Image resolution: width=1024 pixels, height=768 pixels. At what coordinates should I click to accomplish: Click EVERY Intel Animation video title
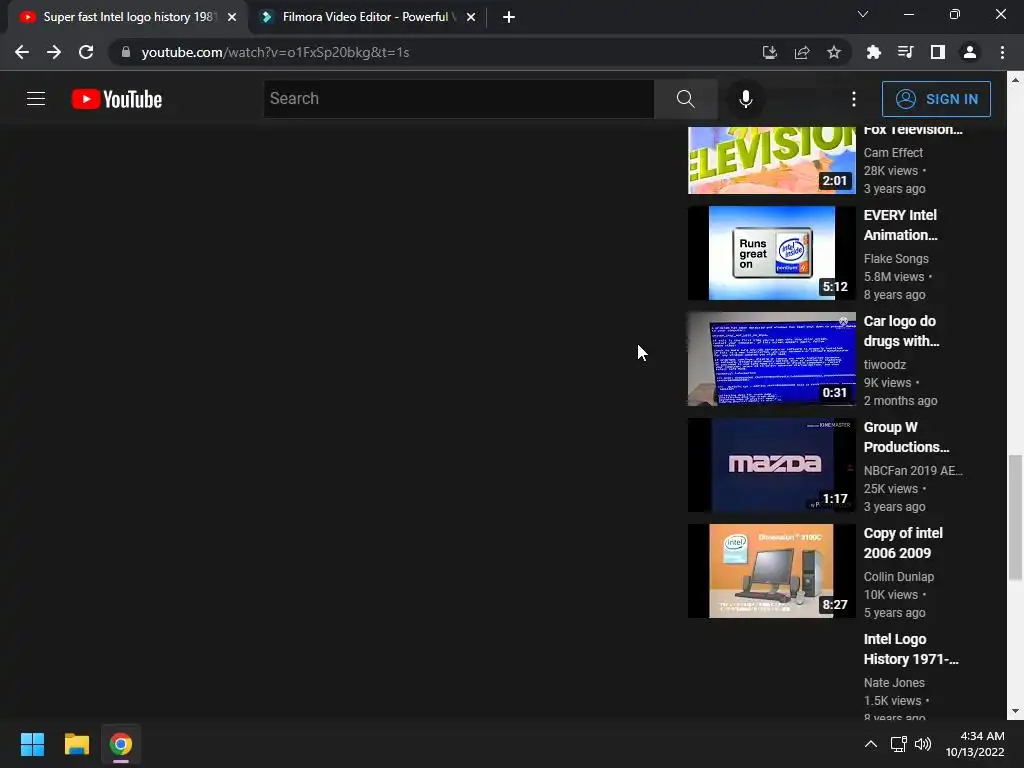coord(901,225)
